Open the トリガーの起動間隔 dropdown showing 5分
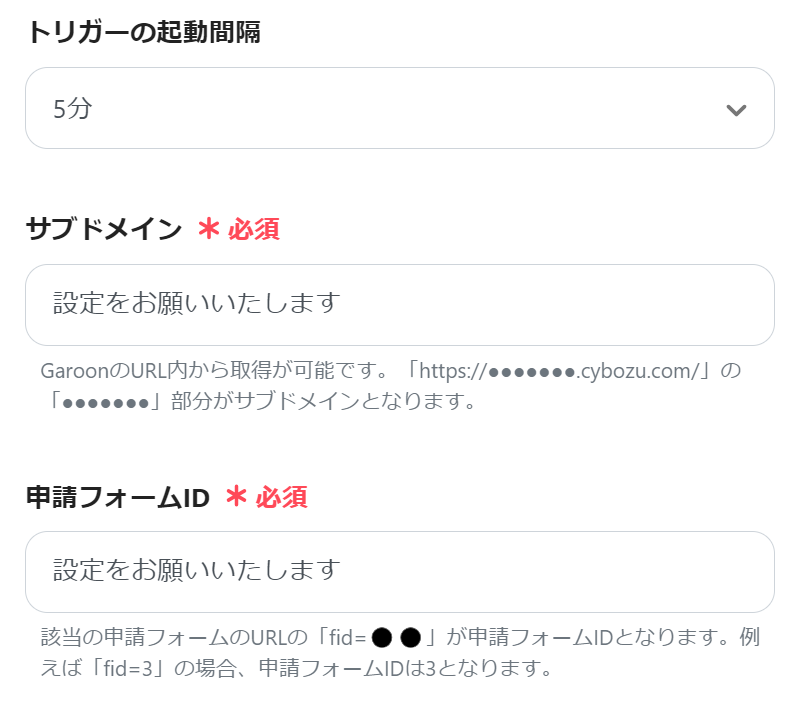 [400, 108]
